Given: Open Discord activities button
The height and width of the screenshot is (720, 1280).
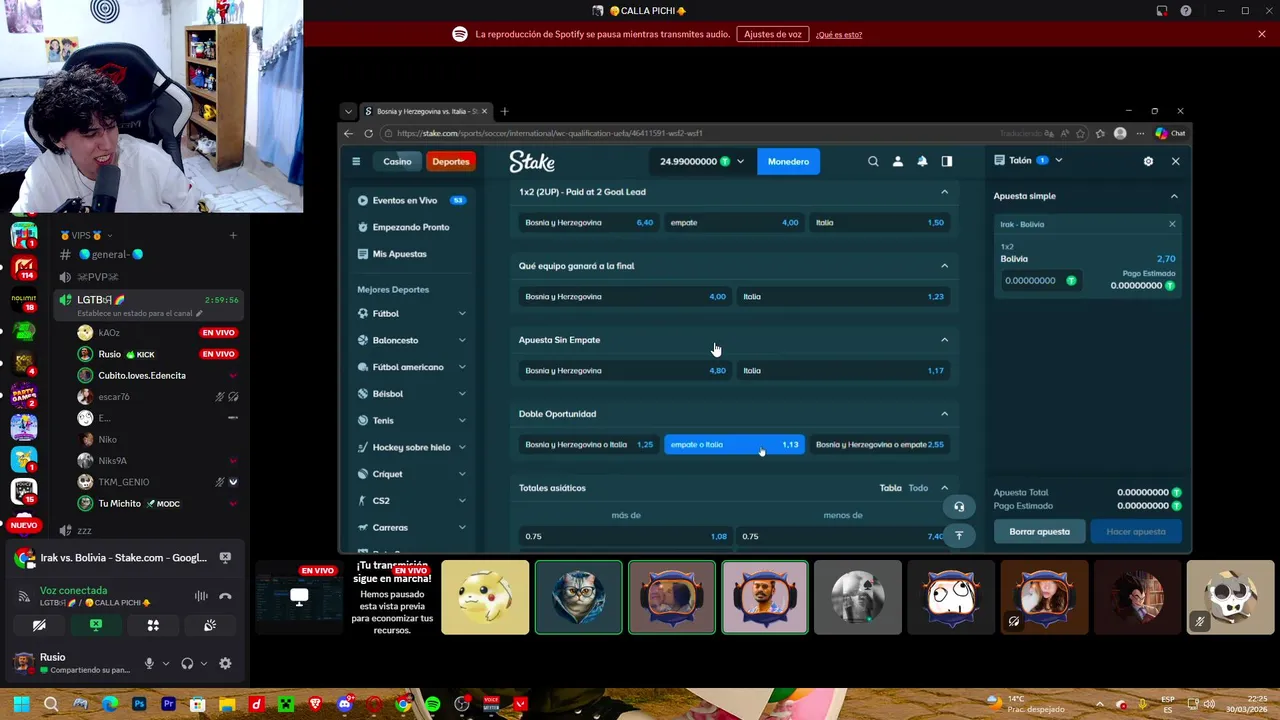Looking at the screenshot, I should coord(153,625).
